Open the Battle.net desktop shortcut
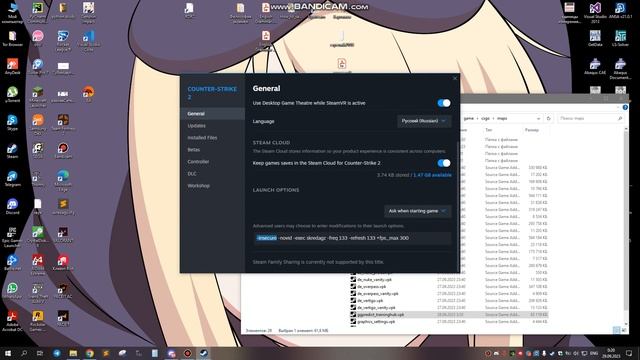Screen dimensions: 640x360 (x=12, y=262)
